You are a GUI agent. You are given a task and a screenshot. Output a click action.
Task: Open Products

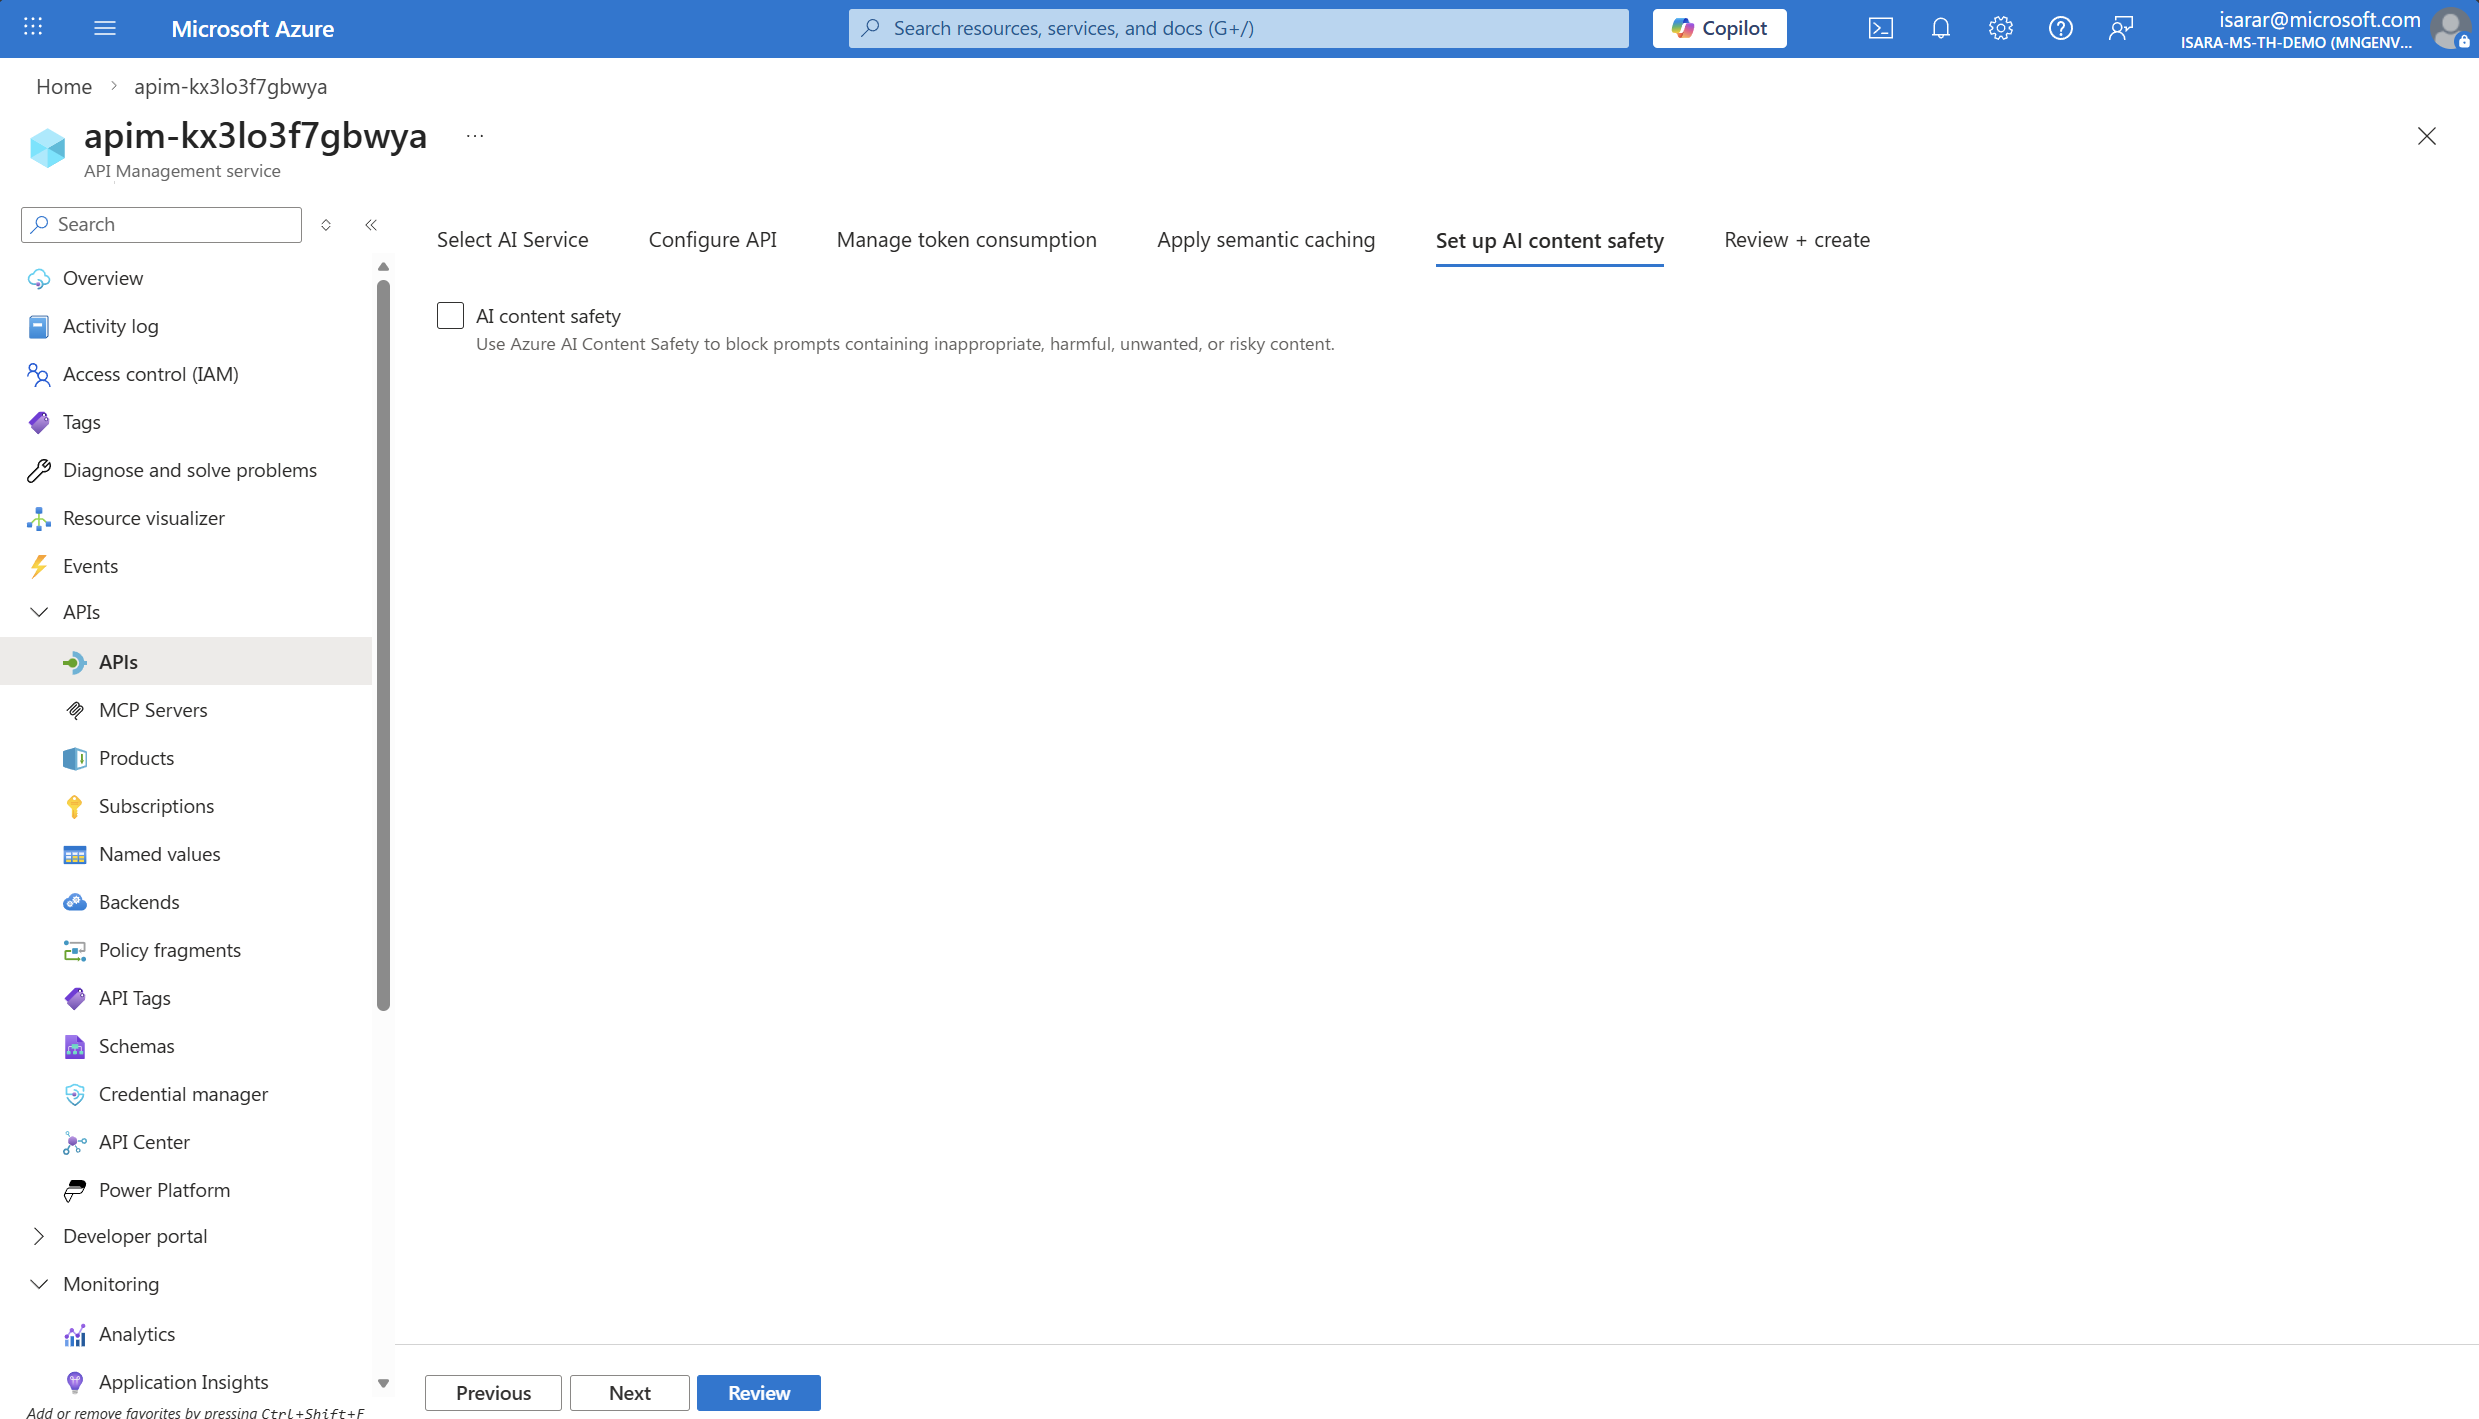[x=136, y=758]
